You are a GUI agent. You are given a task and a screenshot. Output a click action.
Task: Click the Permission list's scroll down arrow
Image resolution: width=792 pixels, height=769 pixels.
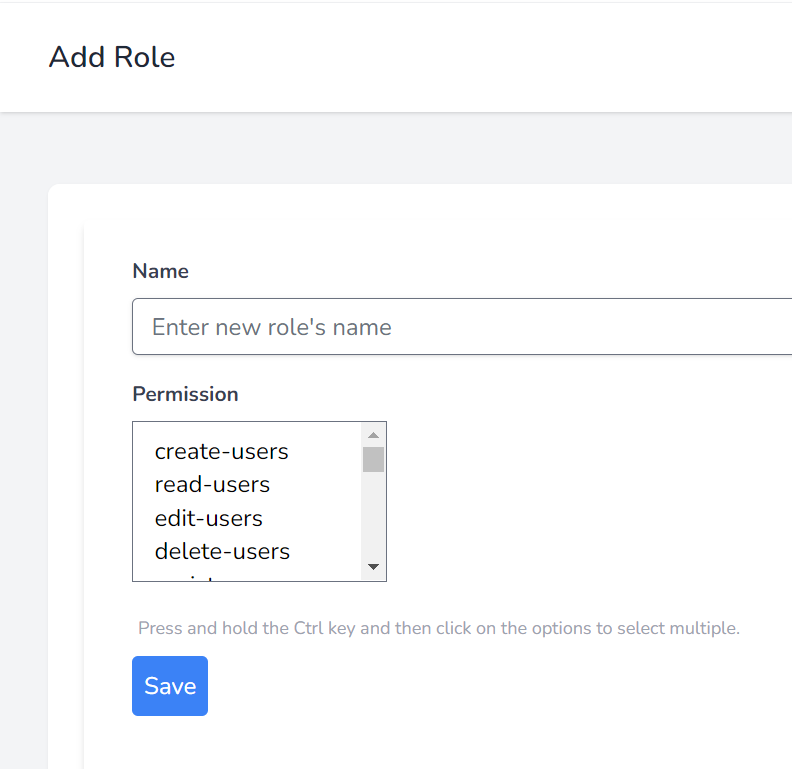point(374,567)
